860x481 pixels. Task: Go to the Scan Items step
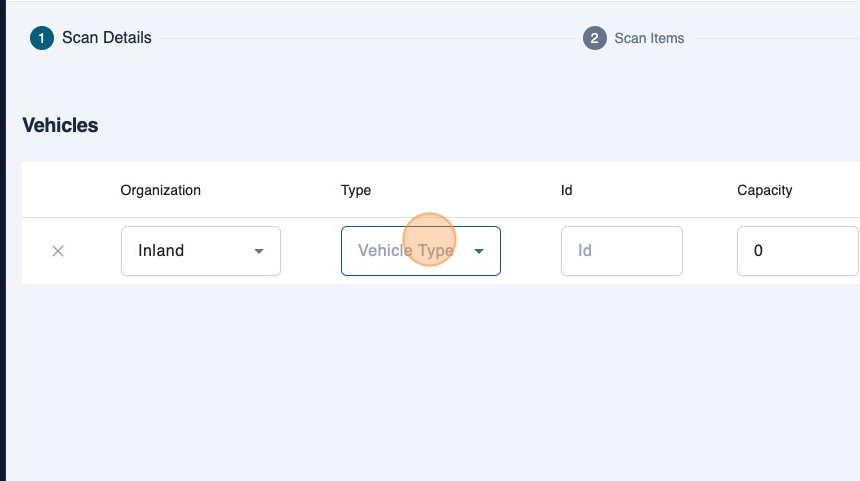649,39
